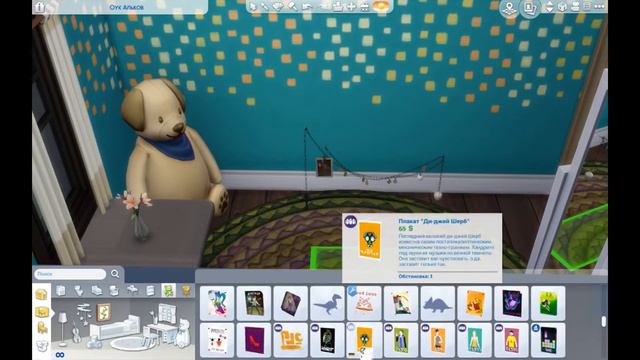Switch to Build house mode tab
The image size is (640, 360).
coord(42,294)
